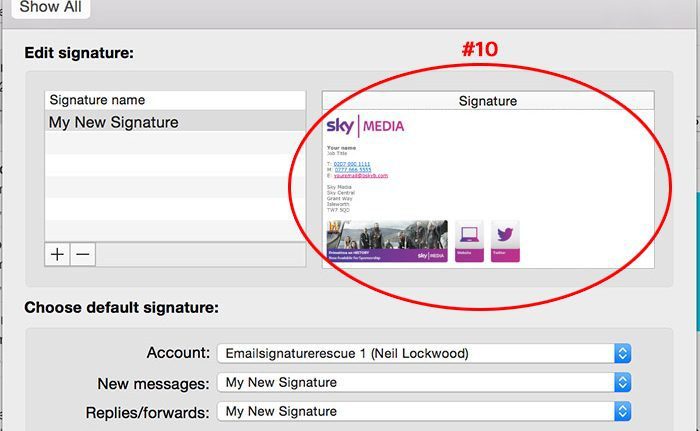700x431 pixels.
Task: Click the email address link in signature
Action: tap(360, 175)
